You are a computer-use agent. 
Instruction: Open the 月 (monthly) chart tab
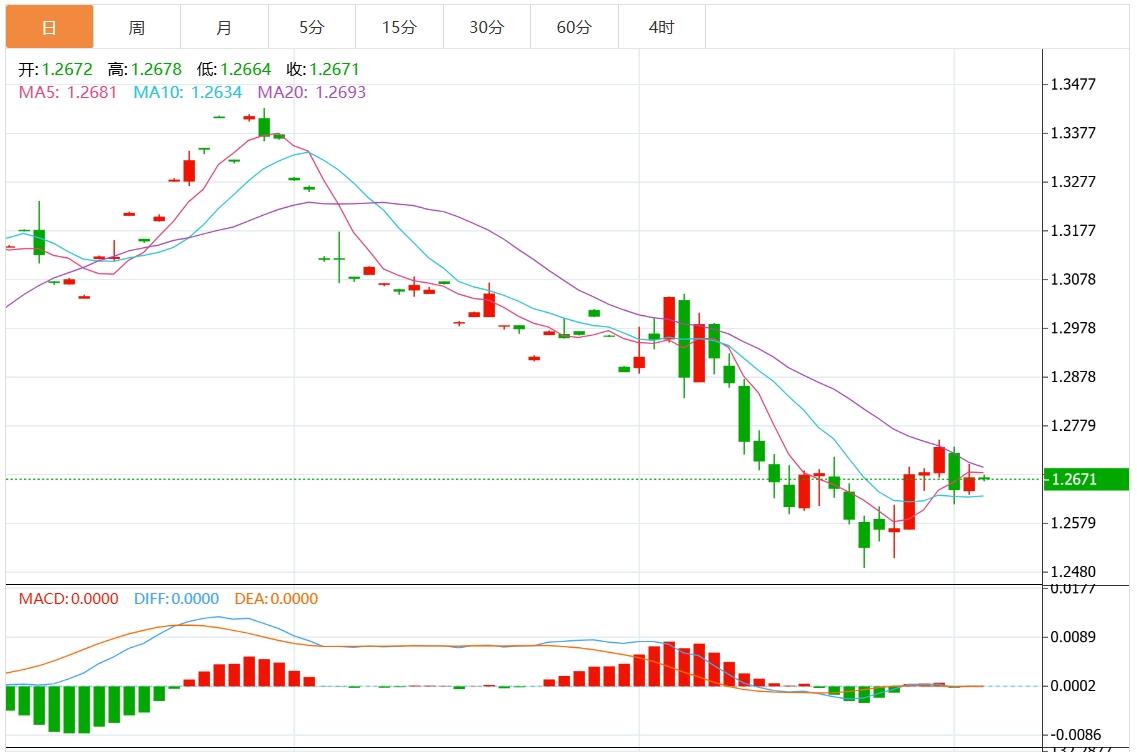click(x=224, y=27)
